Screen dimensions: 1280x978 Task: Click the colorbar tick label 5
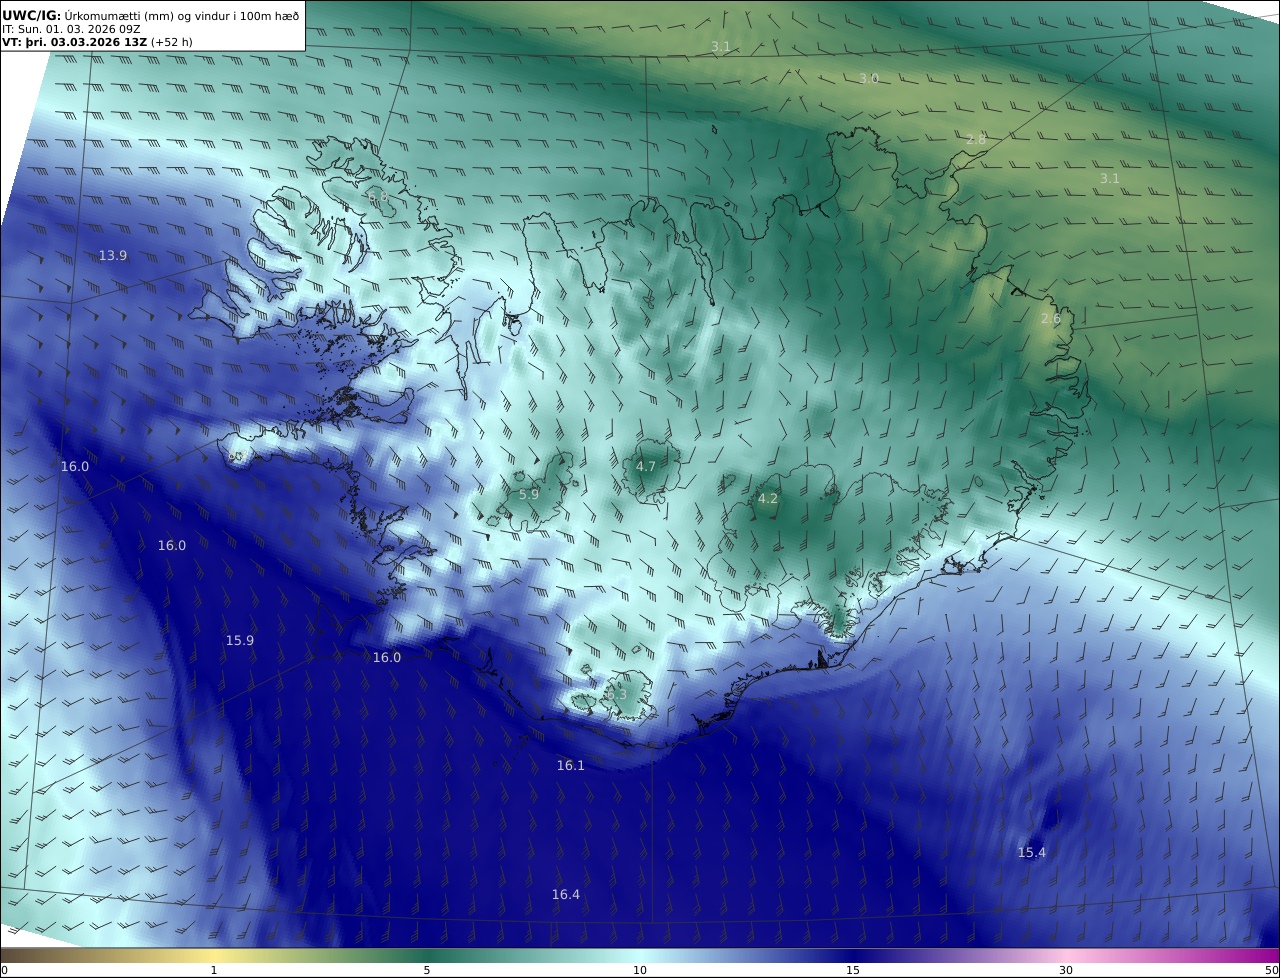point(427,971)
